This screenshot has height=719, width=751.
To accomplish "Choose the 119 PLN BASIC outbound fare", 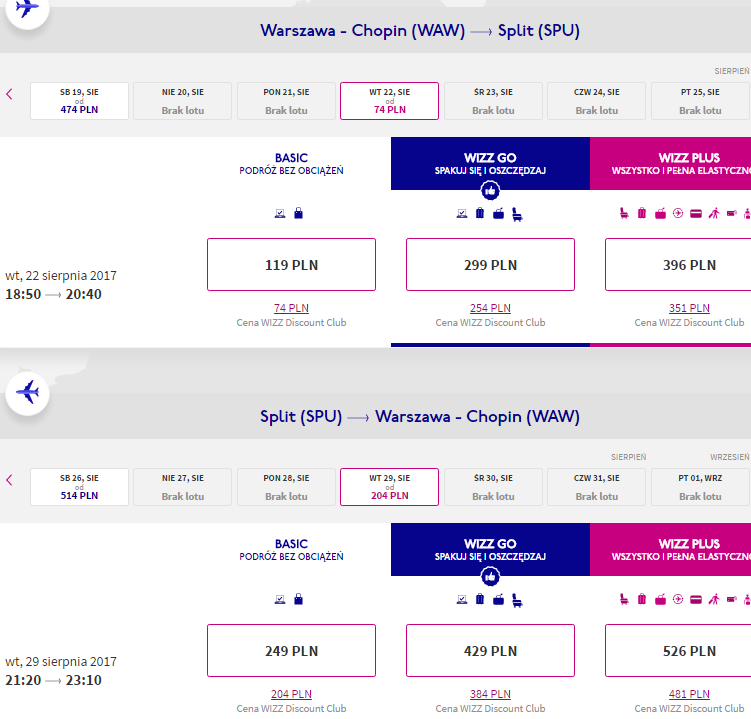I will (291, 264).
